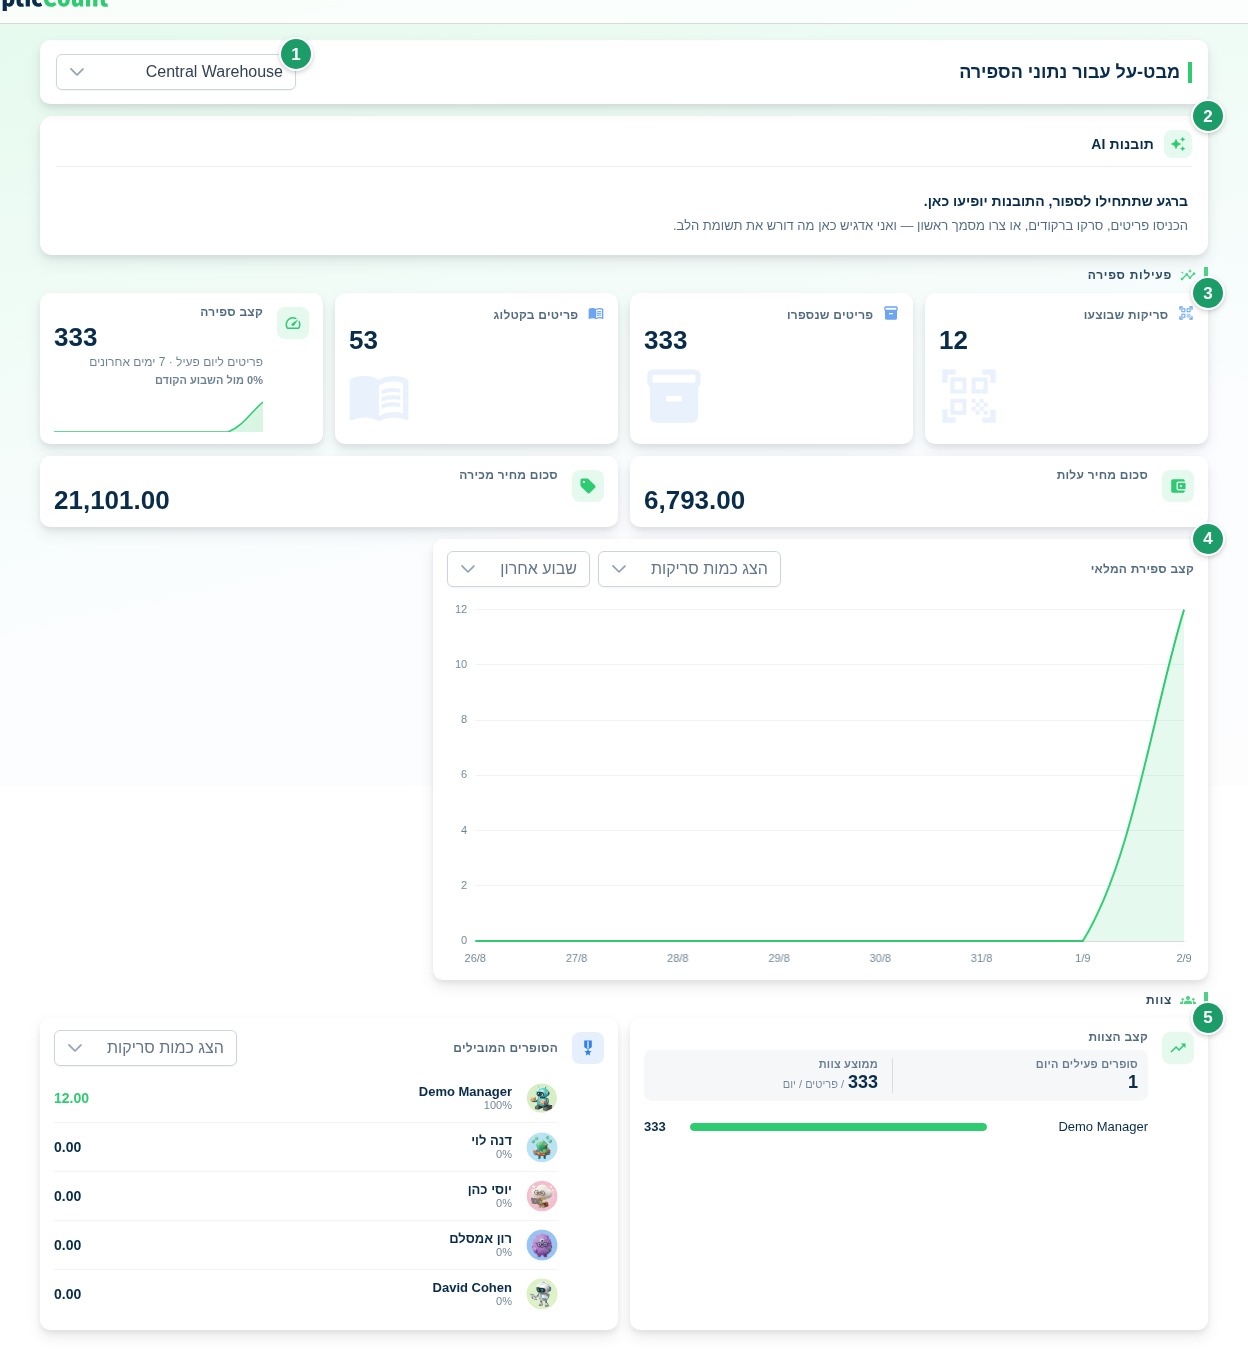Click the green 12.00 score for Demo Manager
The width and height of the screenshot is (1248, 1361).
coord(71,1098)
